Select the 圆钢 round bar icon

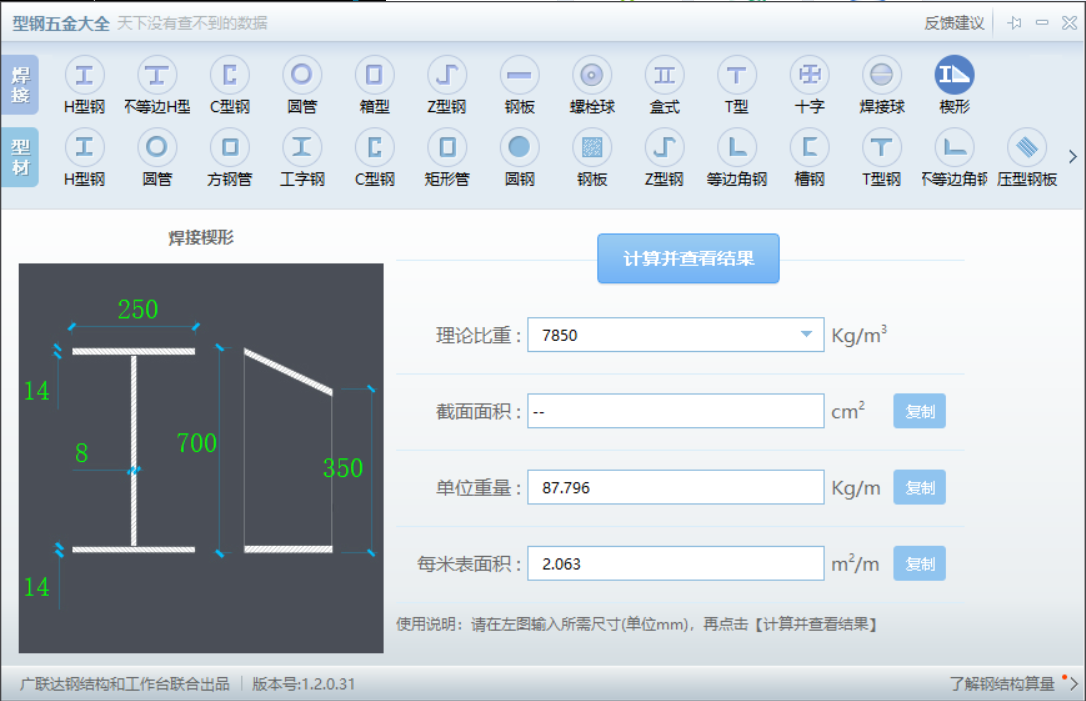click(519, 148)
